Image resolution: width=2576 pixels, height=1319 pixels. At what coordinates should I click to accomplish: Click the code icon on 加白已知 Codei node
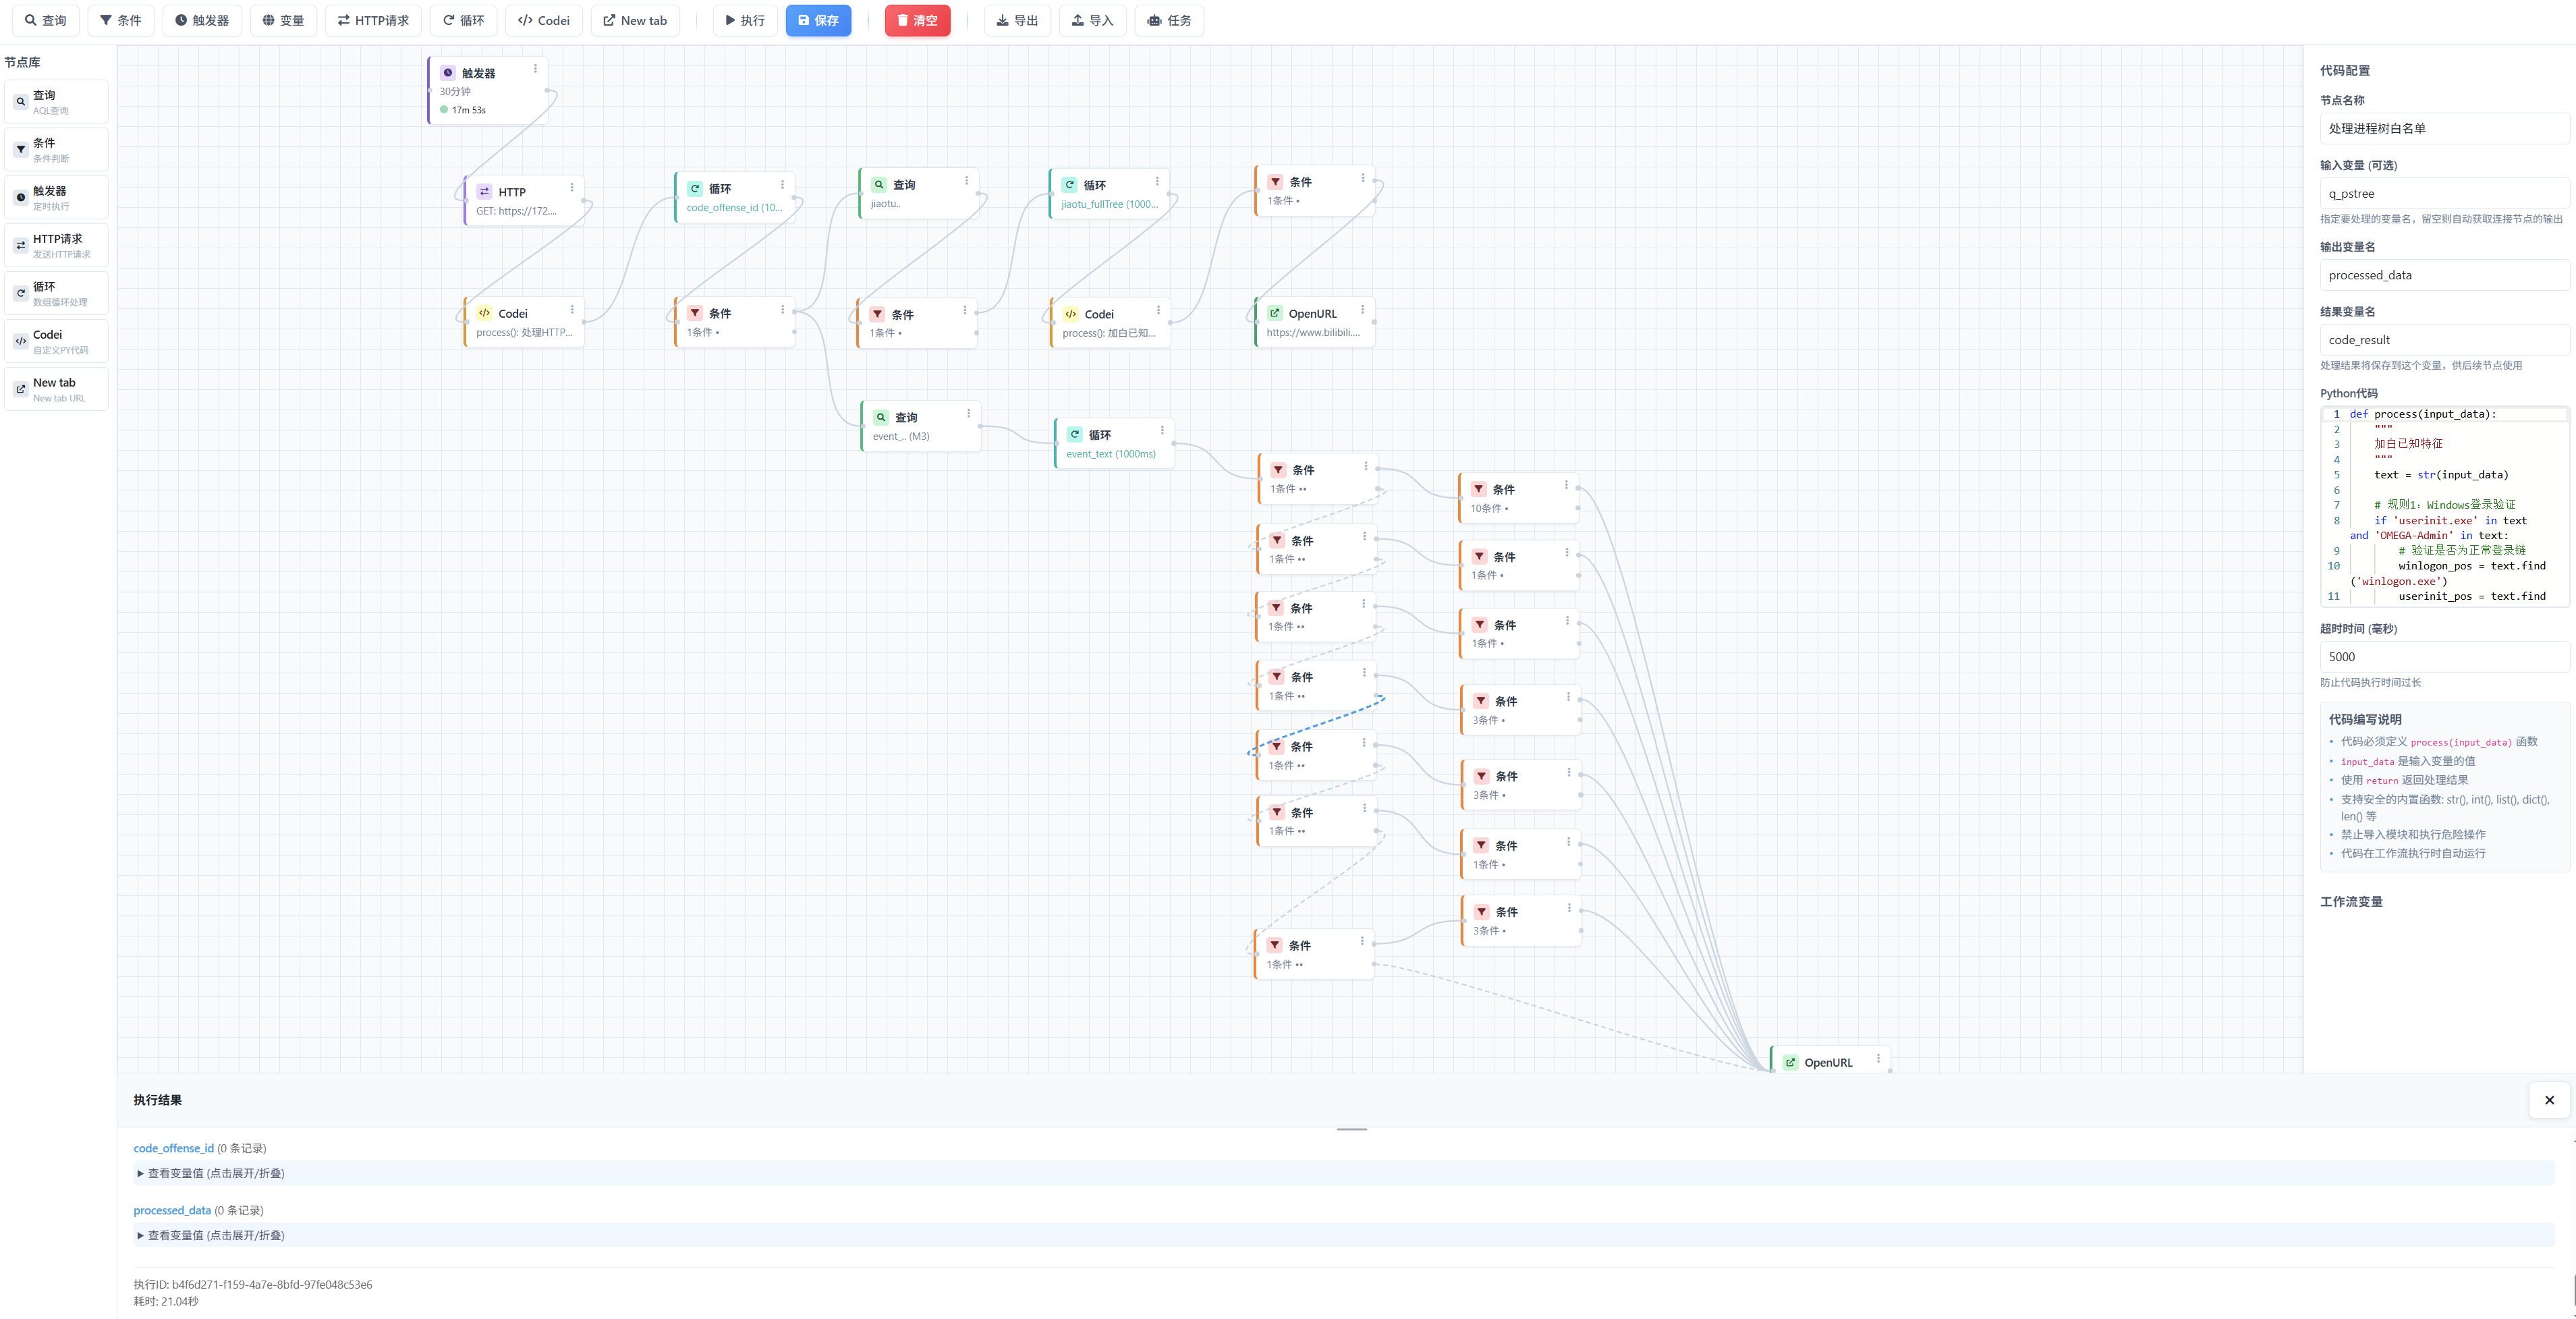[1071, 314]
